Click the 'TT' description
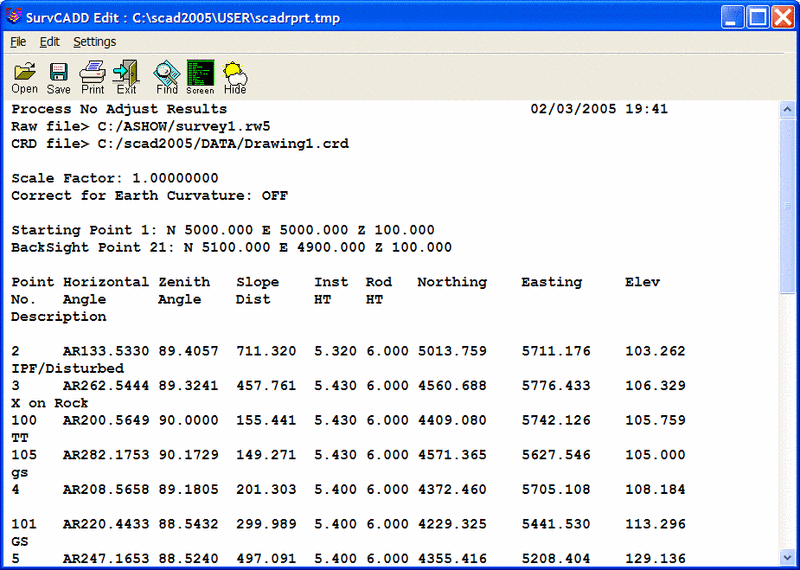 [20, 438]
